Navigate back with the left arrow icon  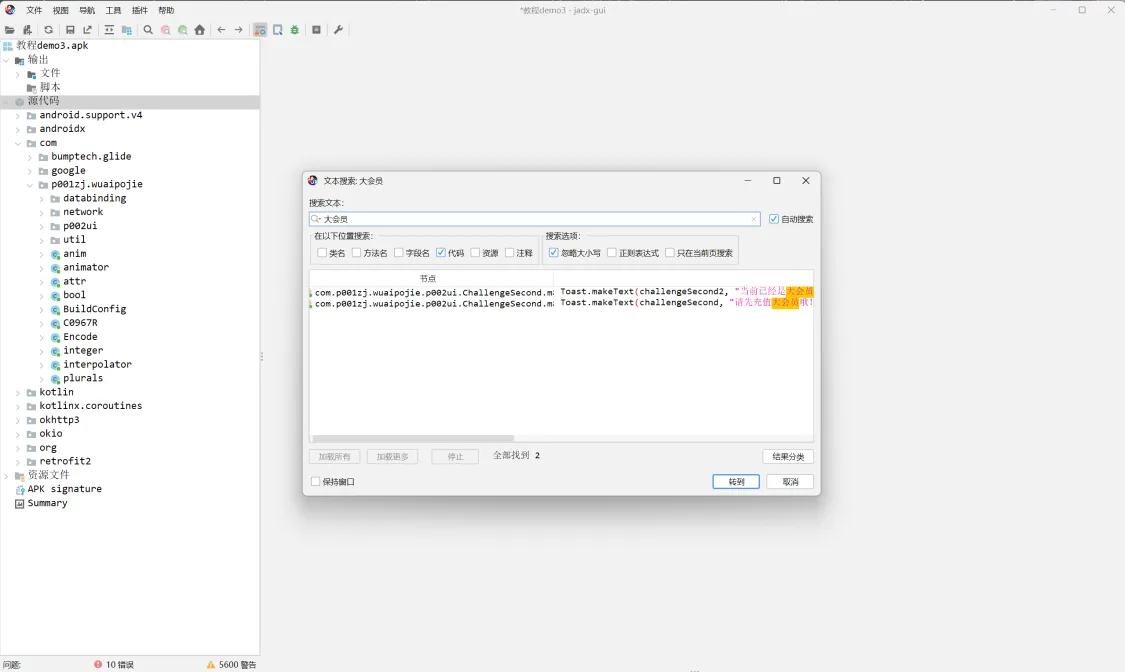click(221, 30)
